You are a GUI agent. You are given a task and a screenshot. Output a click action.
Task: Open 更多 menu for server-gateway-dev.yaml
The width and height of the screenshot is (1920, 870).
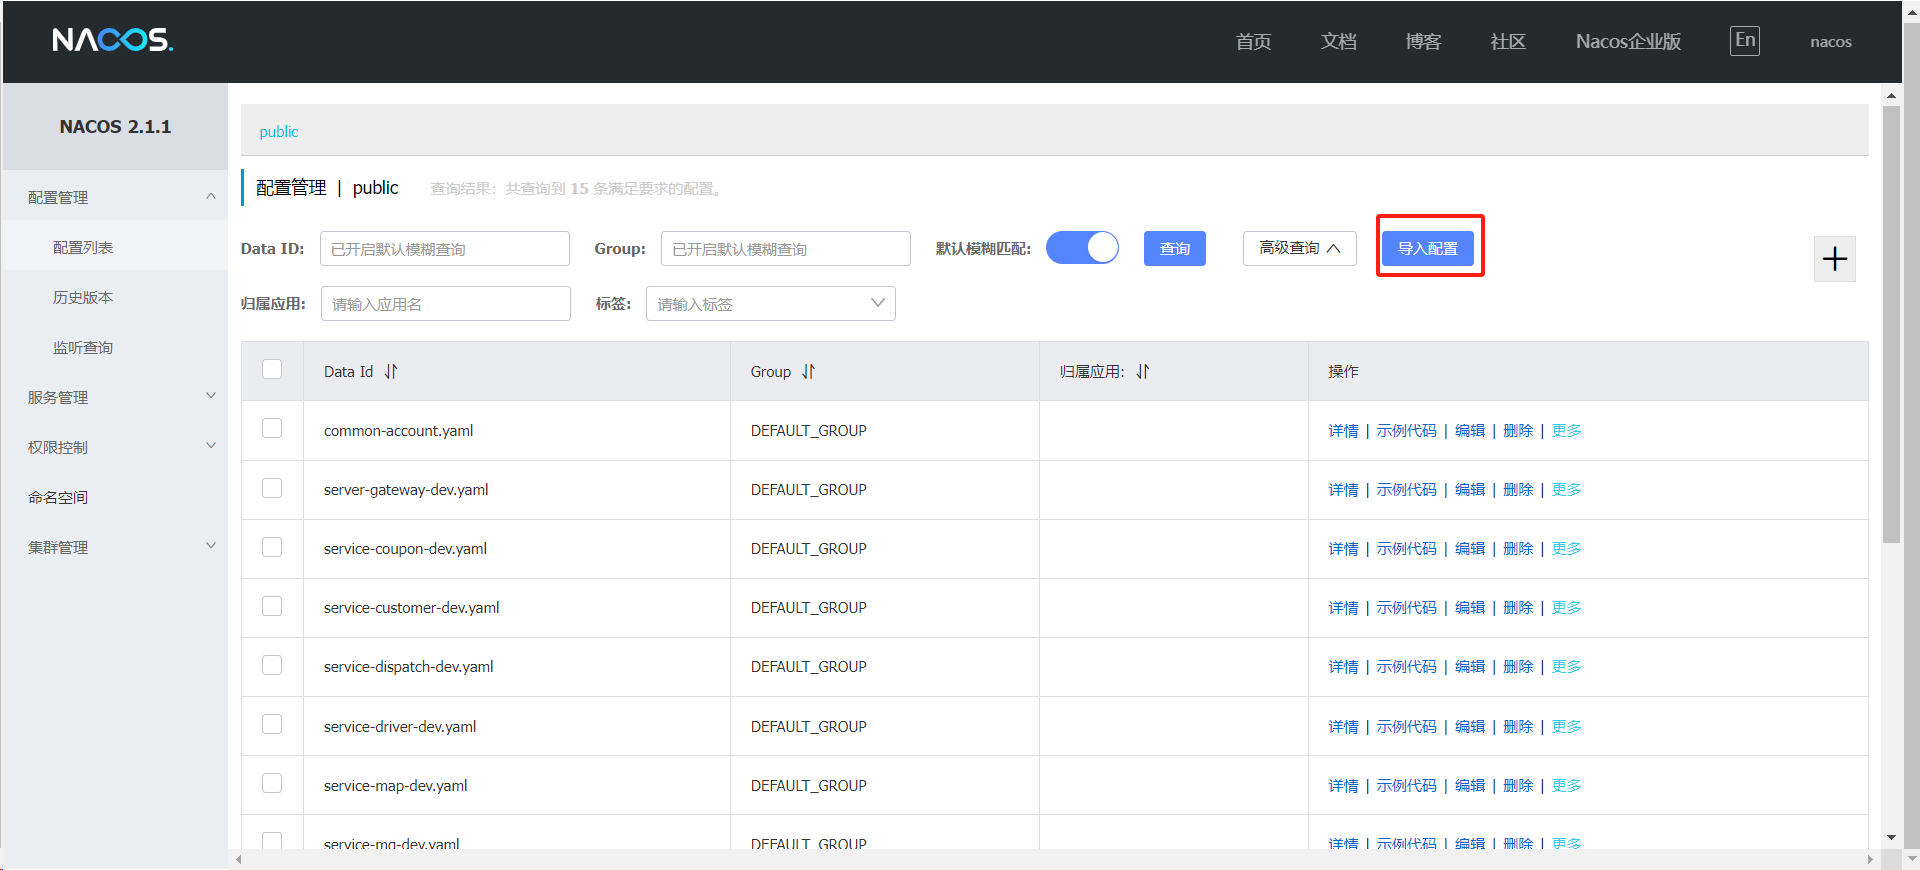[1566, 490]
